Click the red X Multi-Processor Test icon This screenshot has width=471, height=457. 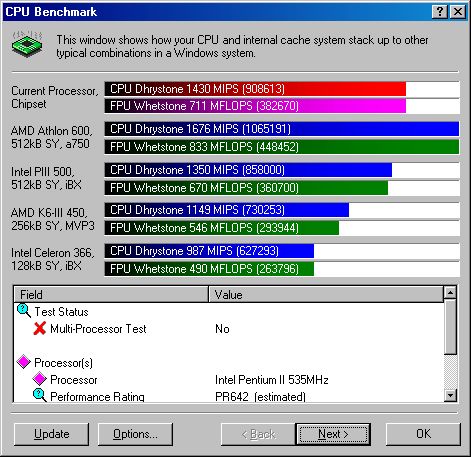click(40, 328)
